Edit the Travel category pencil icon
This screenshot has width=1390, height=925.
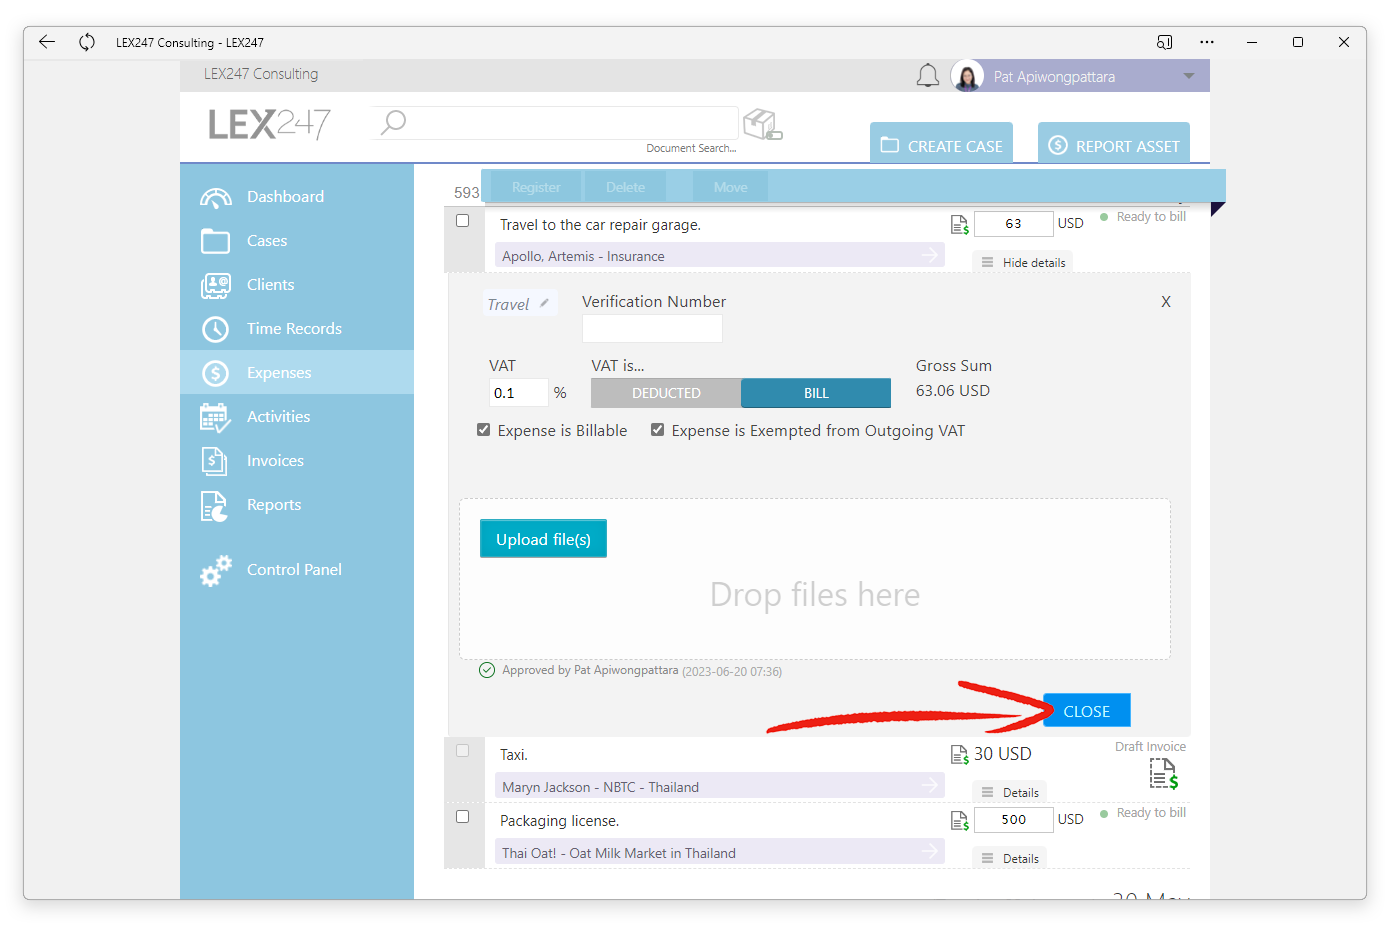[544, 303]
